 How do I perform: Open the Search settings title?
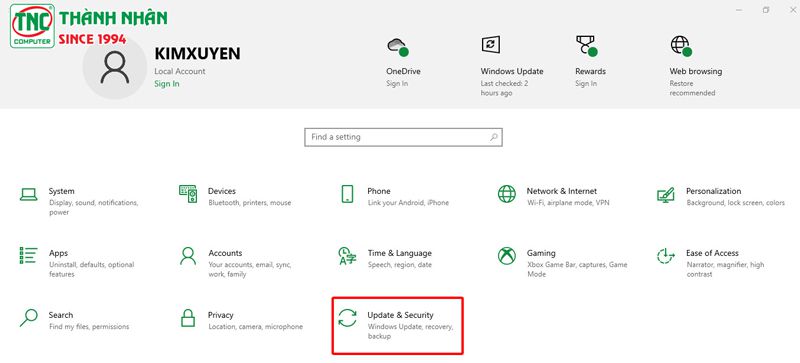pos(61,315)
